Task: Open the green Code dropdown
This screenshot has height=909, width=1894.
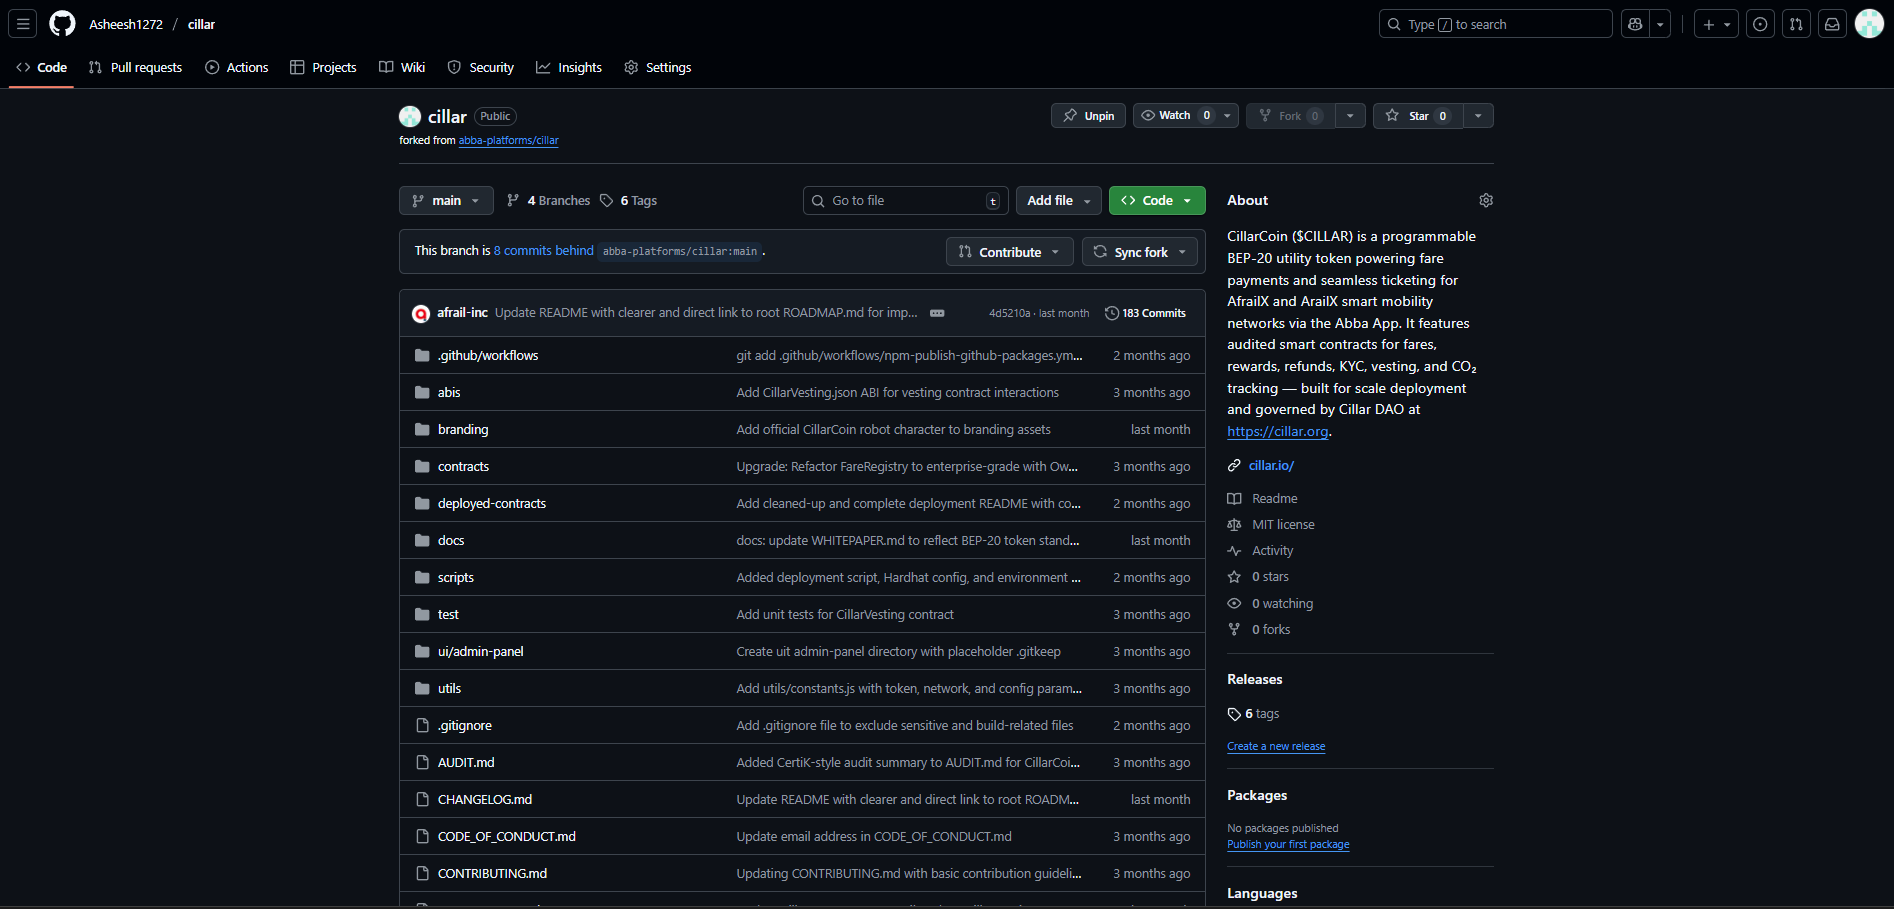Action: click(1157, 200)
